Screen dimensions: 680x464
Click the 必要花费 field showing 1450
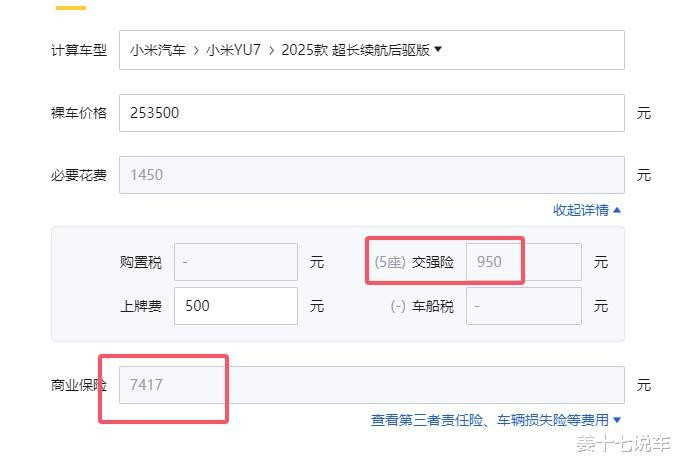[372, 175]
